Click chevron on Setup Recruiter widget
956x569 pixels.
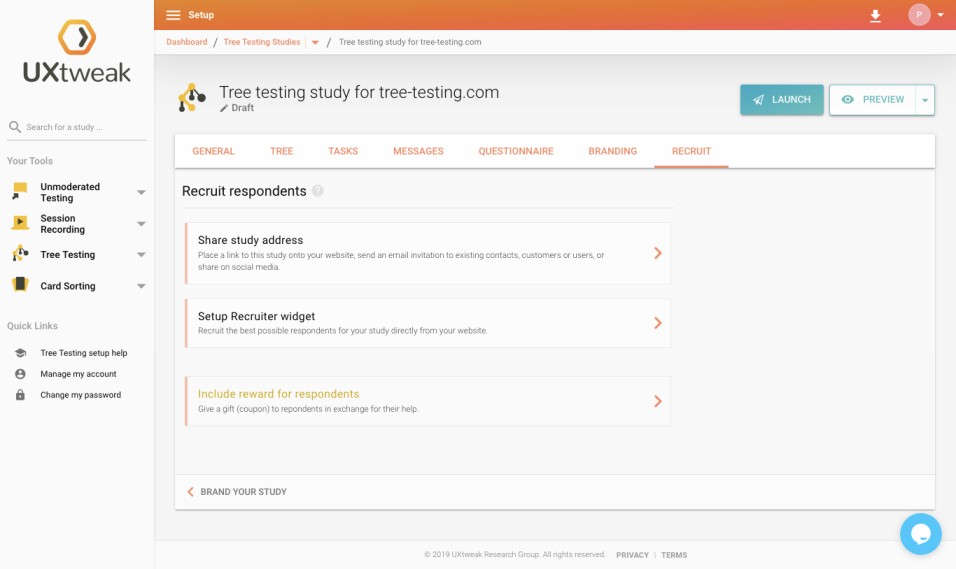pyautogui.click(x=658, y=323)
